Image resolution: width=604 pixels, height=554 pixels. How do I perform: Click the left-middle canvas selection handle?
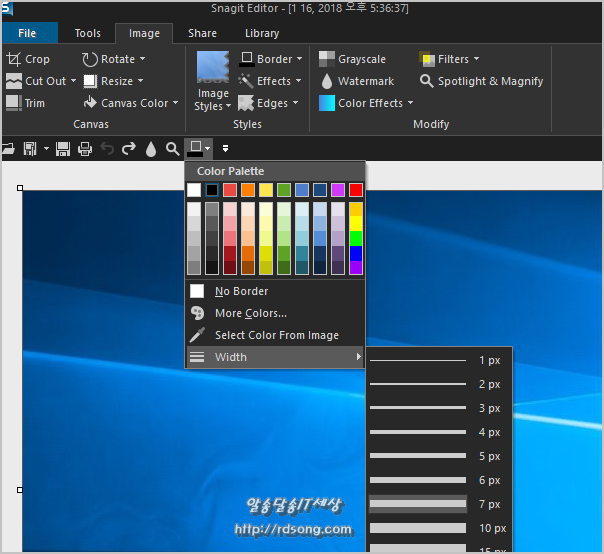click(x=20, y=490)
